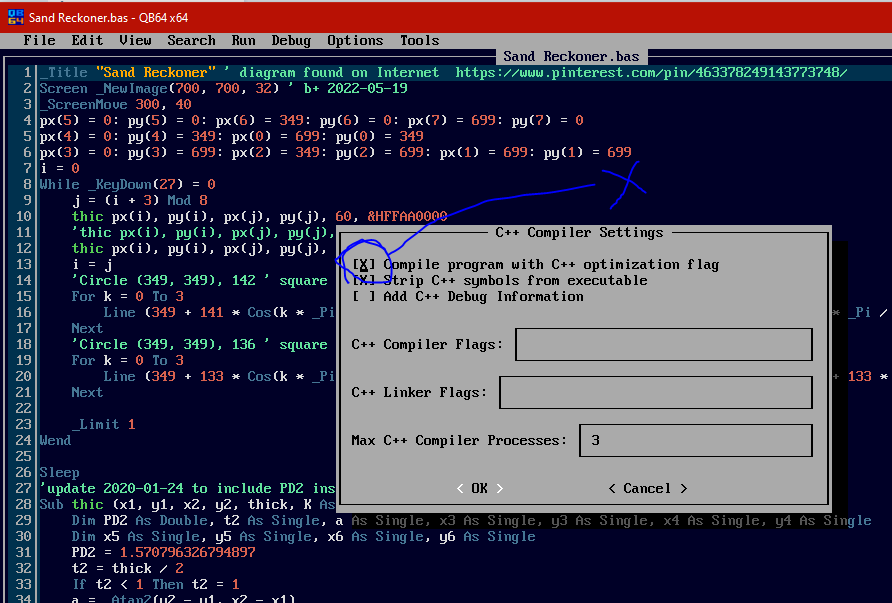892x603 pixels.
Task: Click the QB64 application icon in title bar
Action: [15, 17]
